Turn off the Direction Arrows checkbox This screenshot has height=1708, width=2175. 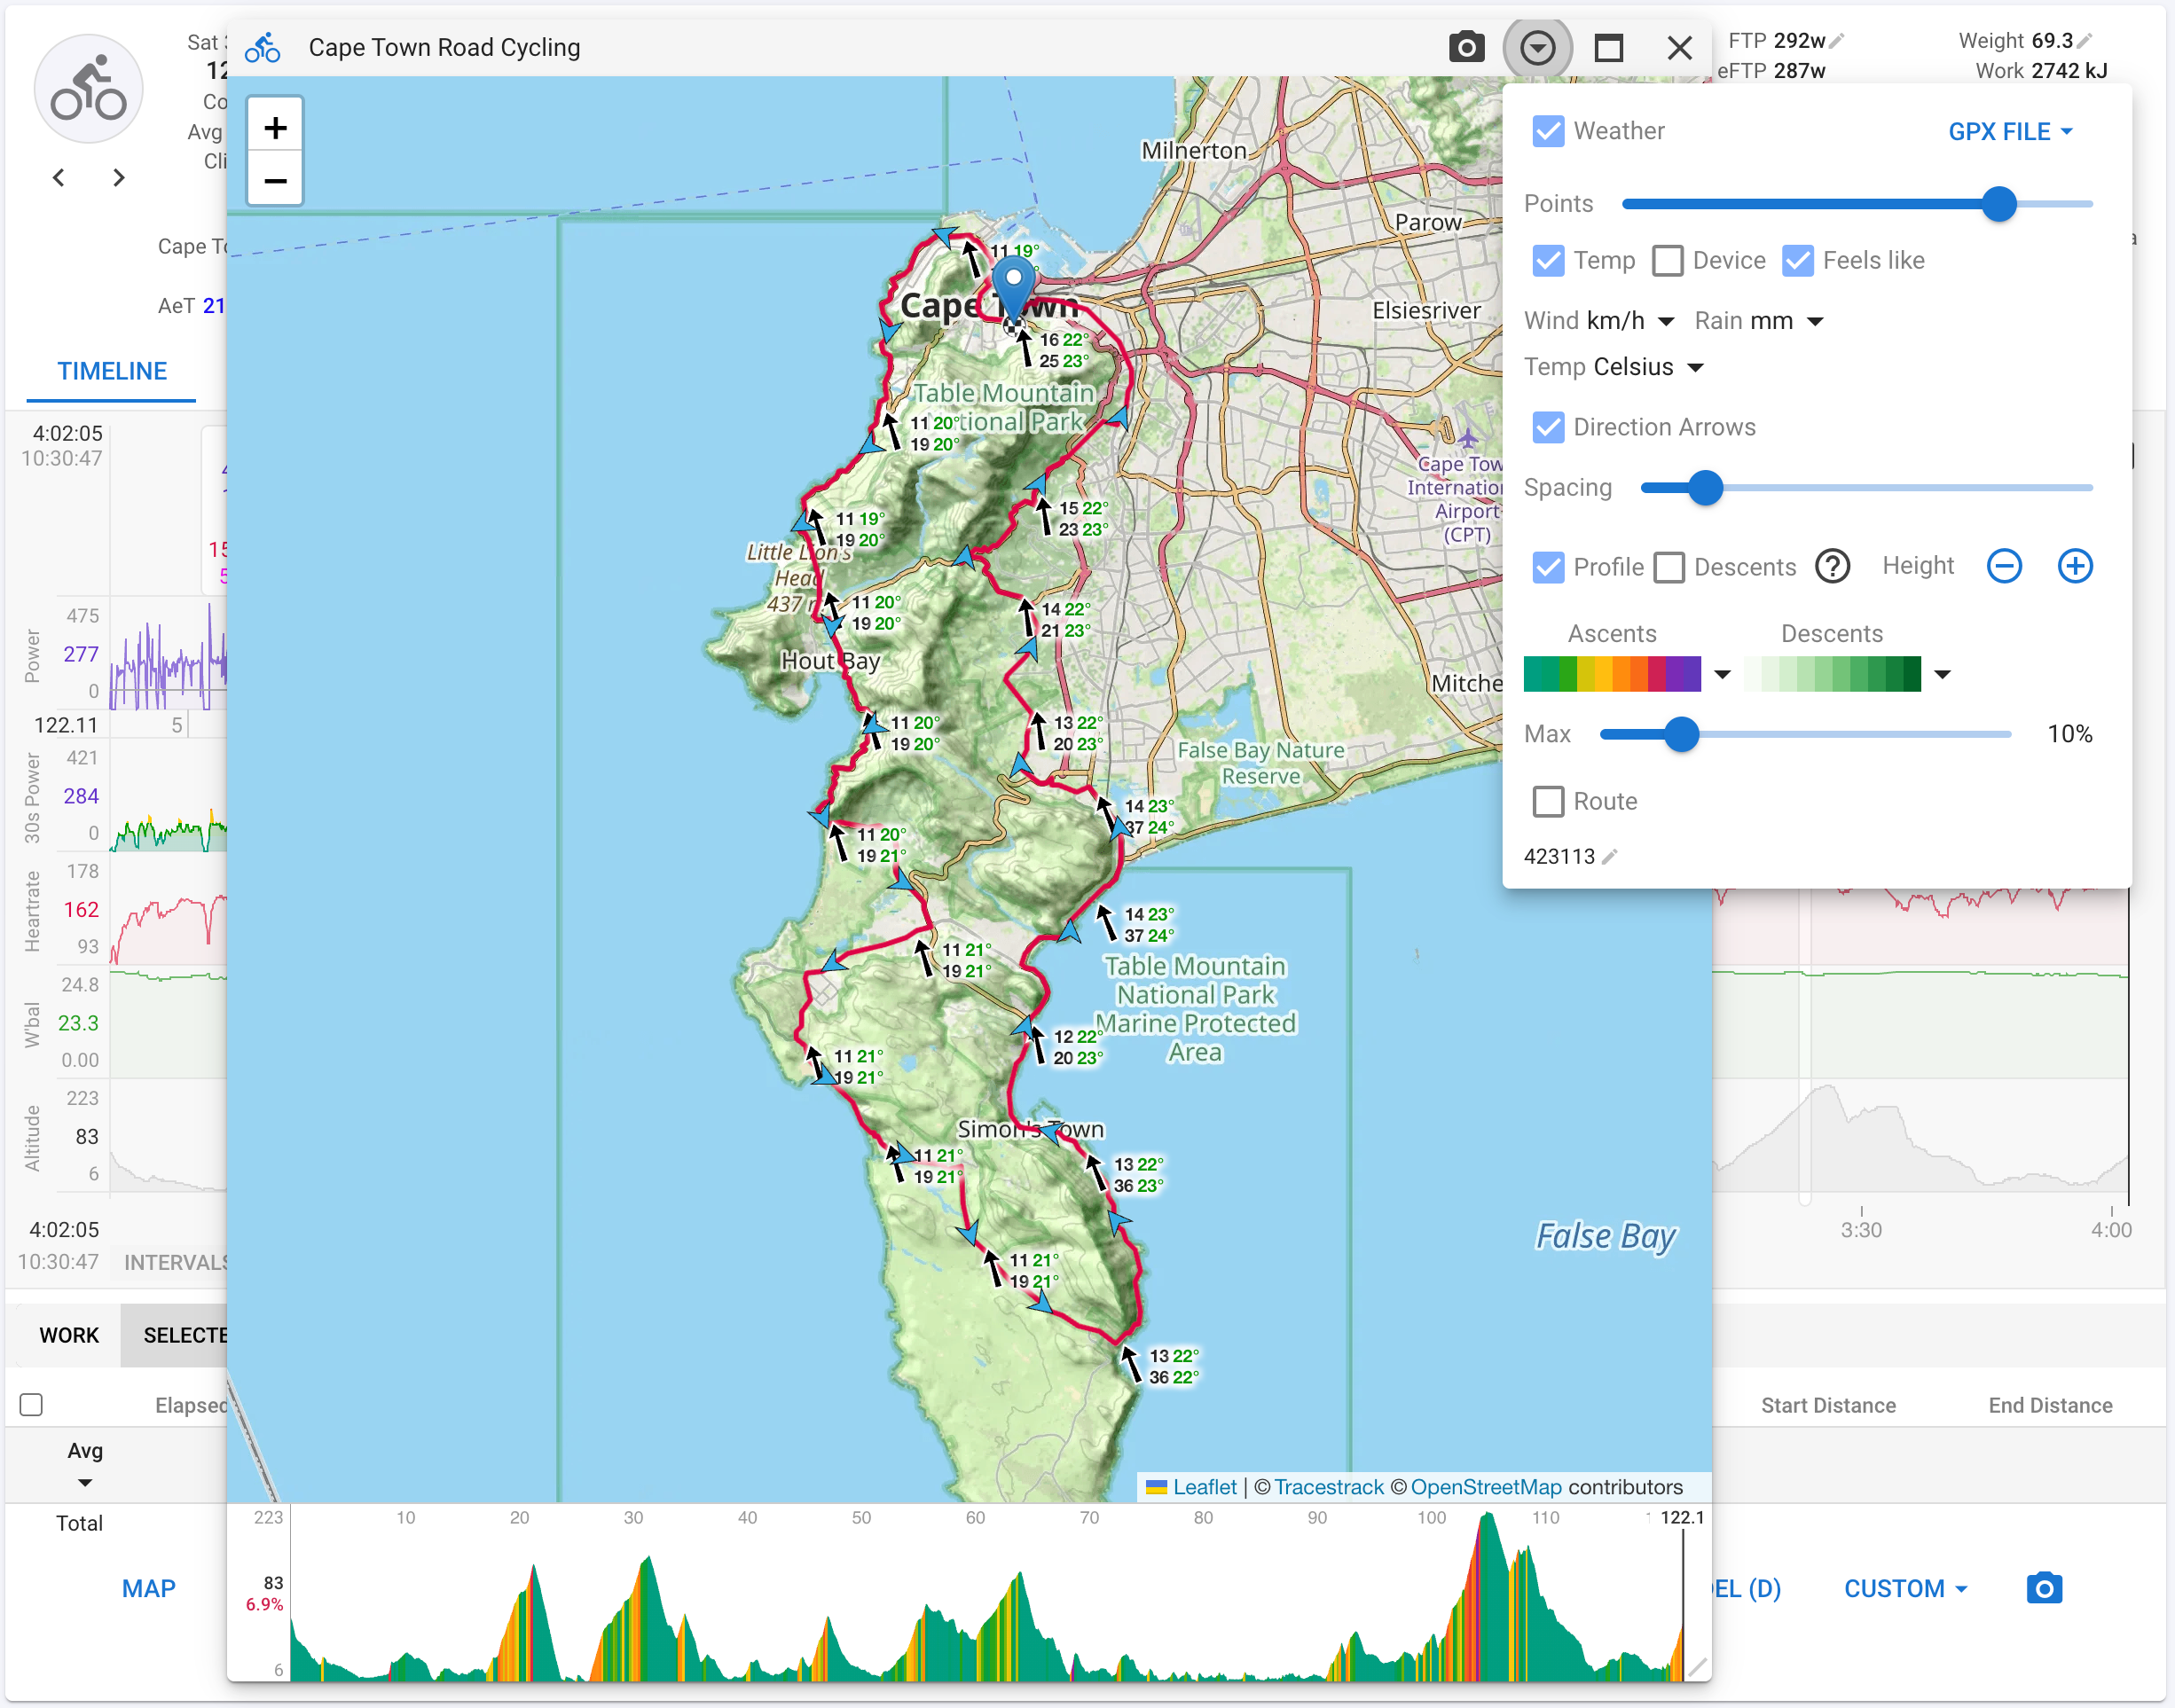(1548, 427)
